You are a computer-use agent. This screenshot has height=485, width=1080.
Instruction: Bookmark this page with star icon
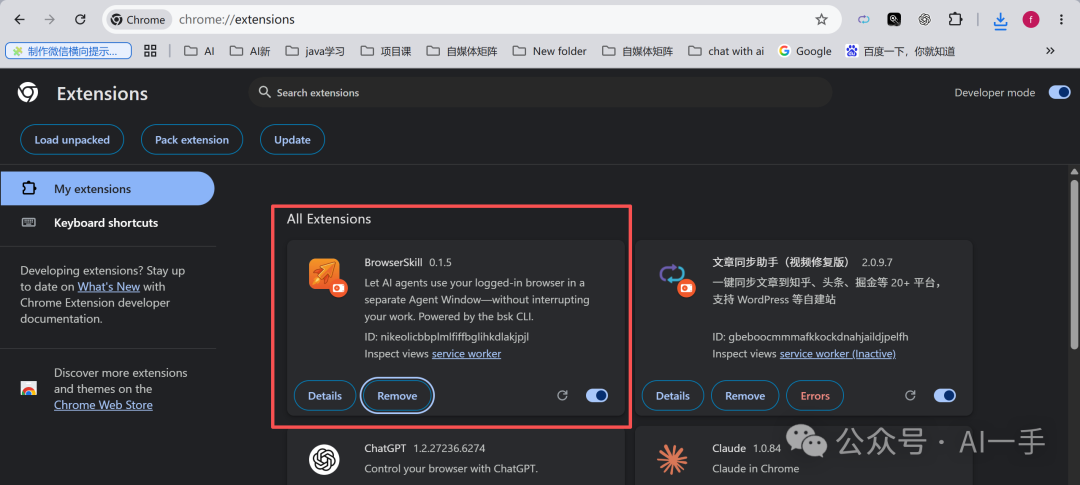[821, 19]
